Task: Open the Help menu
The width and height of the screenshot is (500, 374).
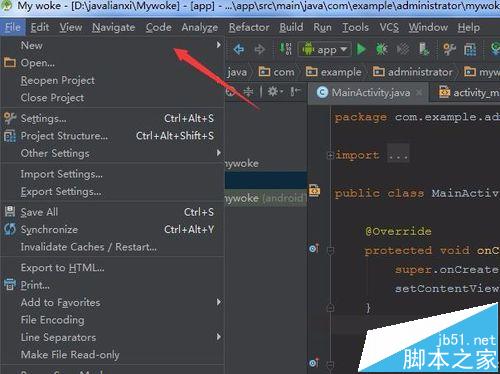Action: click(x=468, y=27)
